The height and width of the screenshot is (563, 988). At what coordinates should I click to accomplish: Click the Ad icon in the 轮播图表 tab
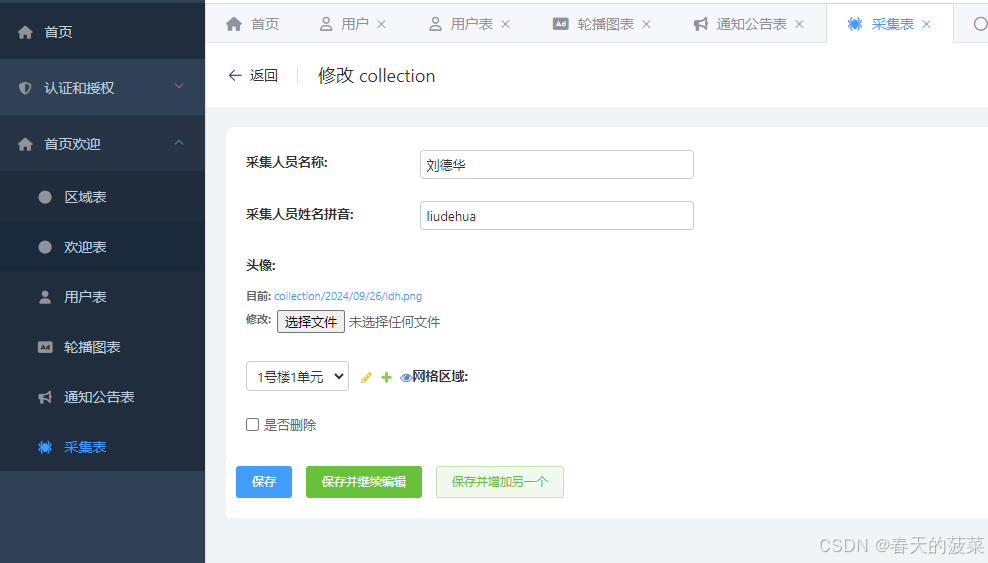pyautogui.click(x=561, y=24)
